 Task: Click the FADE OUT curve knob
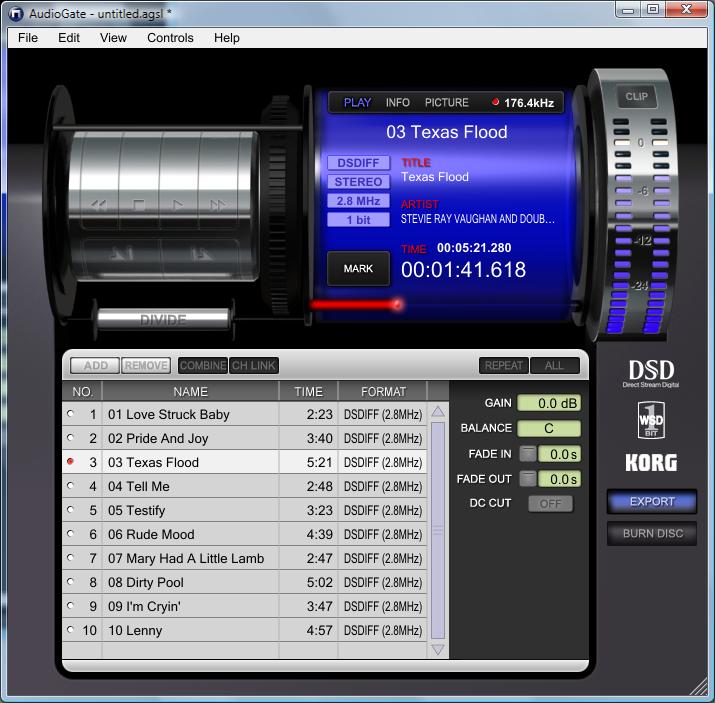point(528,479)
